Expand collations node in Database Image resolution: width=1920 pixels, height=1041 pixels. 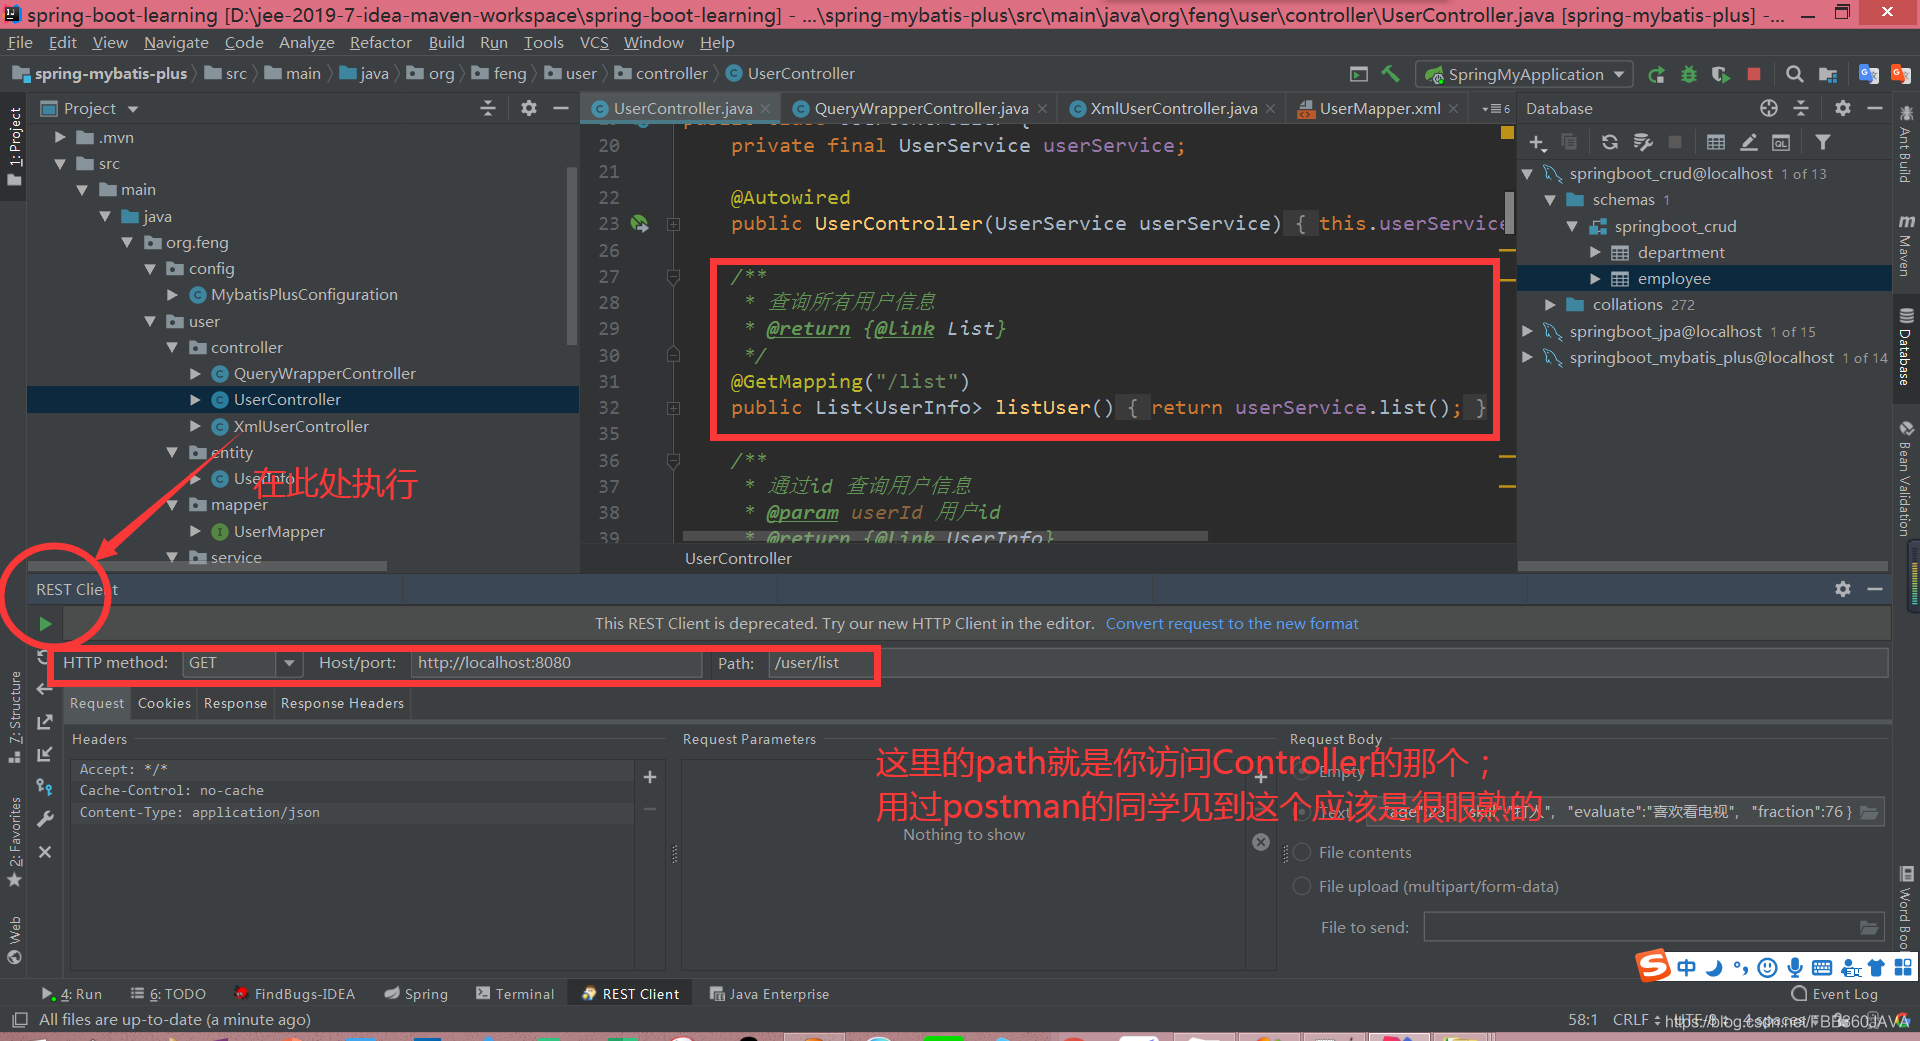pyautogui.click(x=1550, y=304)
